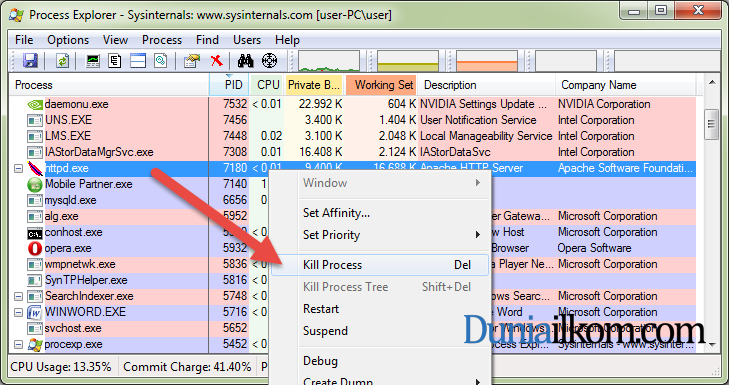This screenshot has width=729, height=385.
Task: Sort by the PID column header
Action: tap(229, 85)
